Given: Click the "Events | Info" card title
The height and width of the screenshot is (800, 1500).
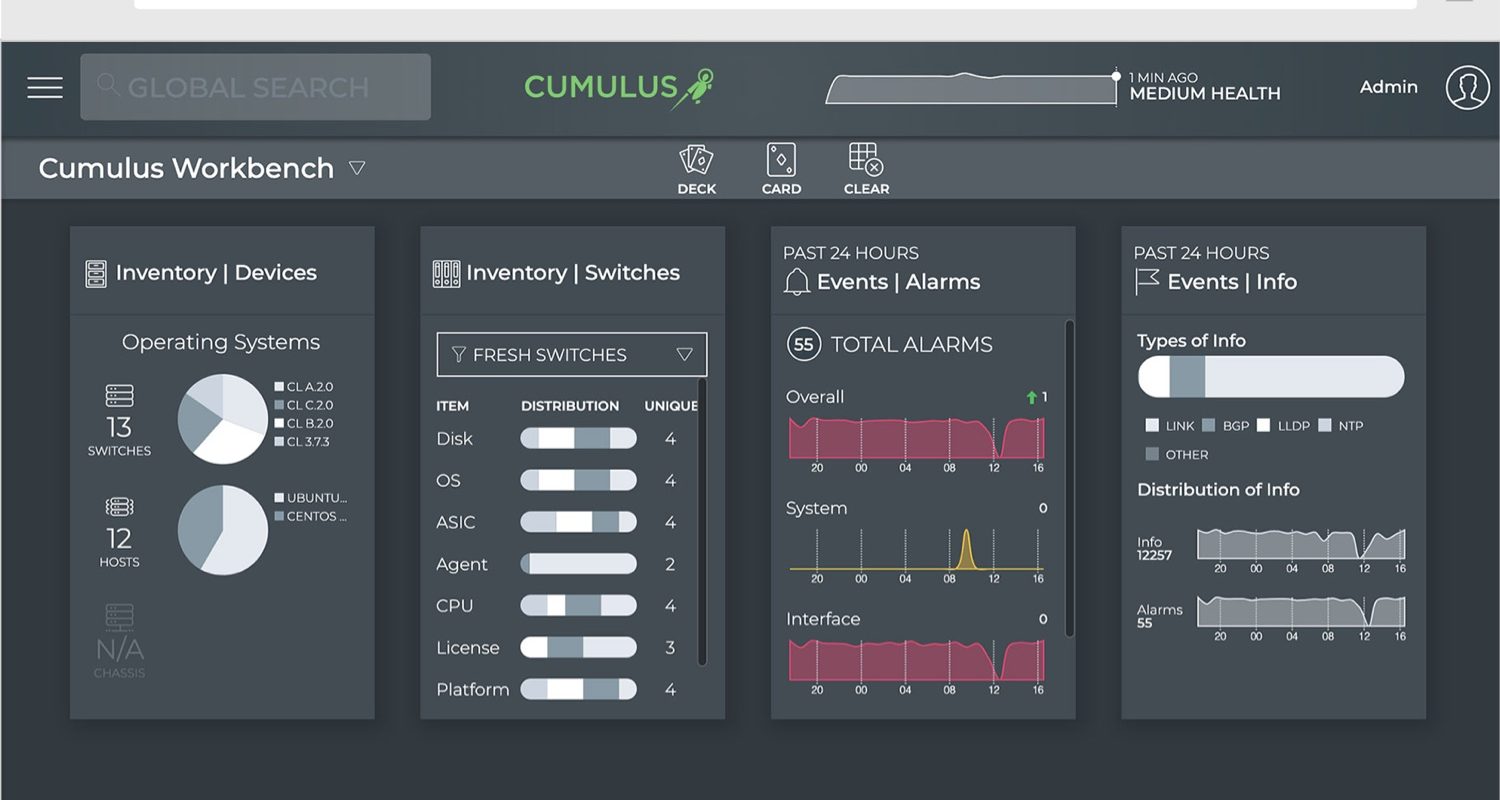Looking at the screenshot, I should pos(1232,282).
